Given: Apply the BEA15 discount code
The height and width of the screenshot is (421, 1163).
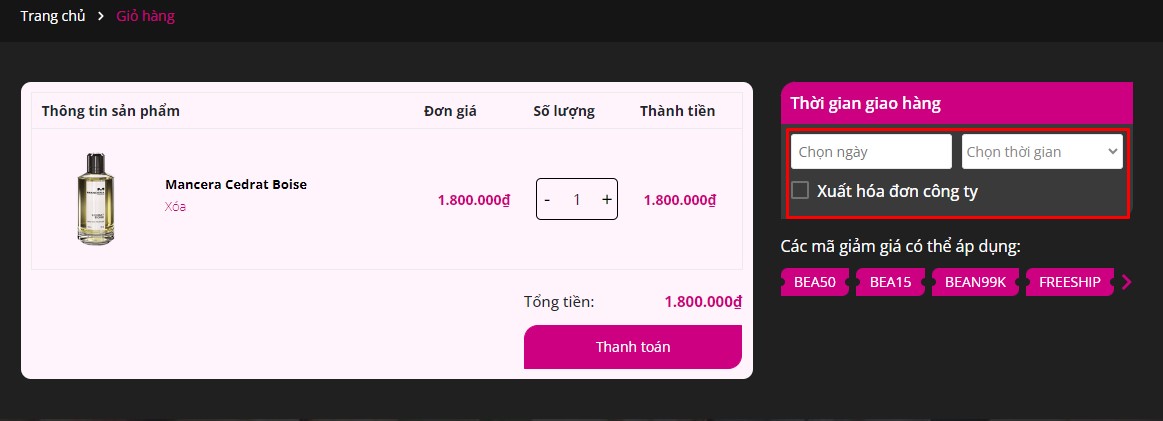Looking at the screenshot, I should pos(890,283).
